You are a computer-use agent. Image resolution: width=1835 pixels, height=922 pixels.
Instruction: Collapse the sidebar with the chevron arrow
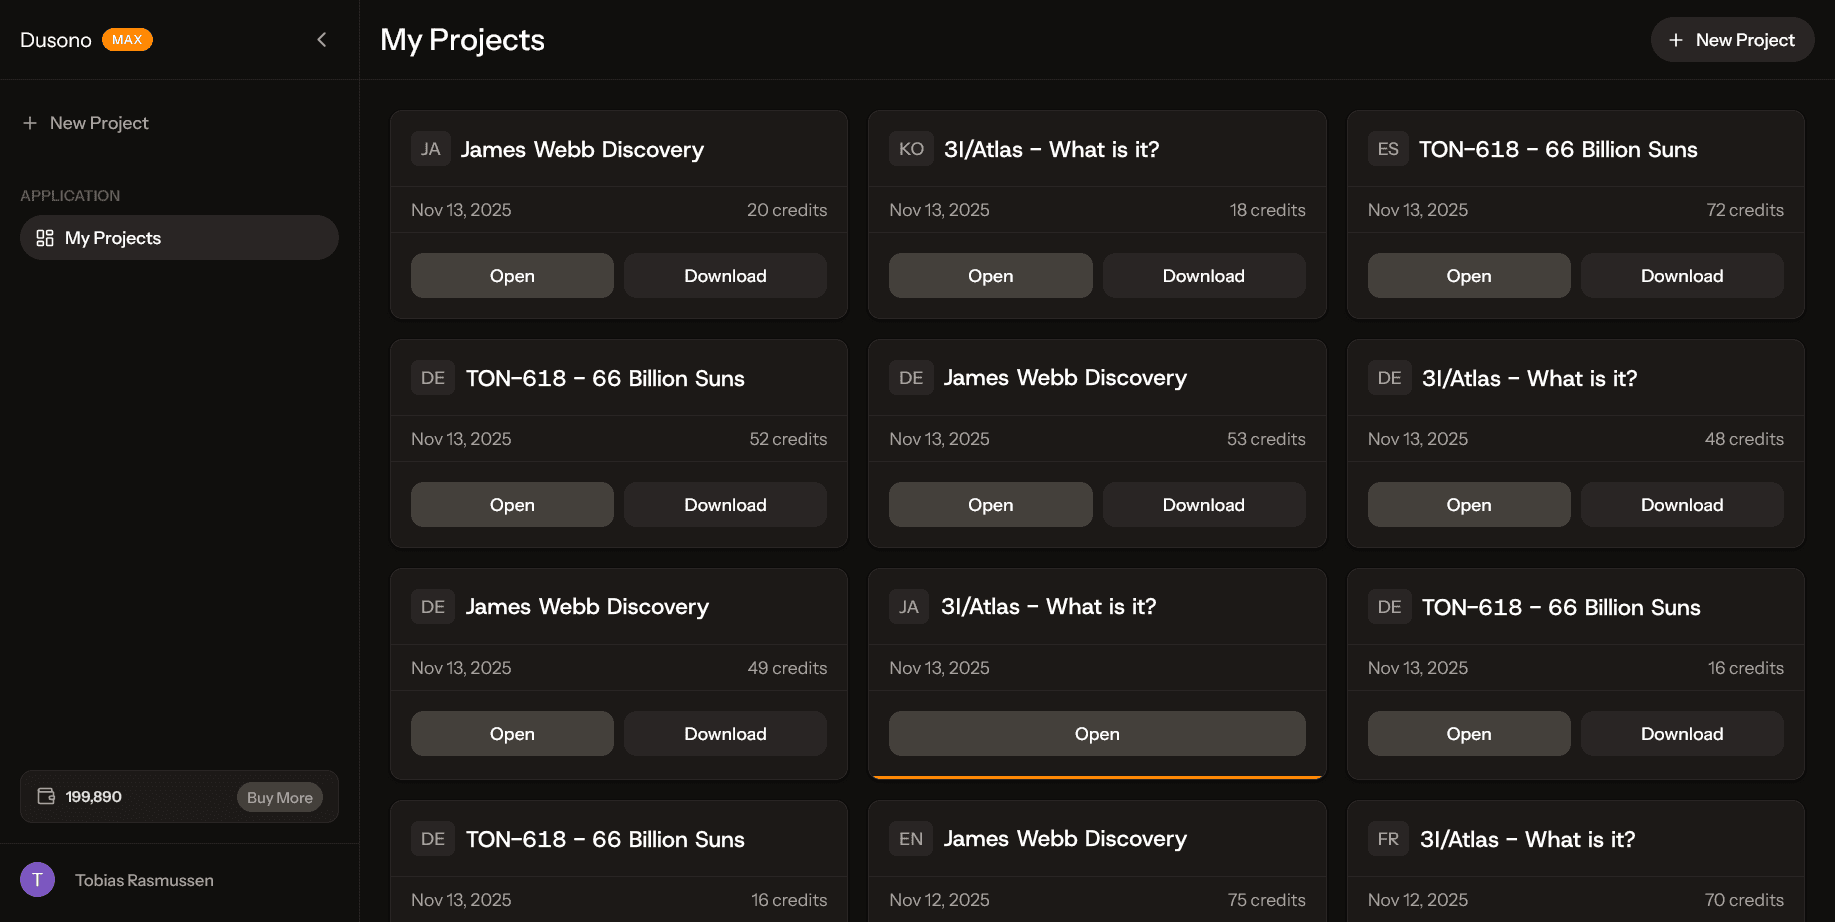[321, 40]
